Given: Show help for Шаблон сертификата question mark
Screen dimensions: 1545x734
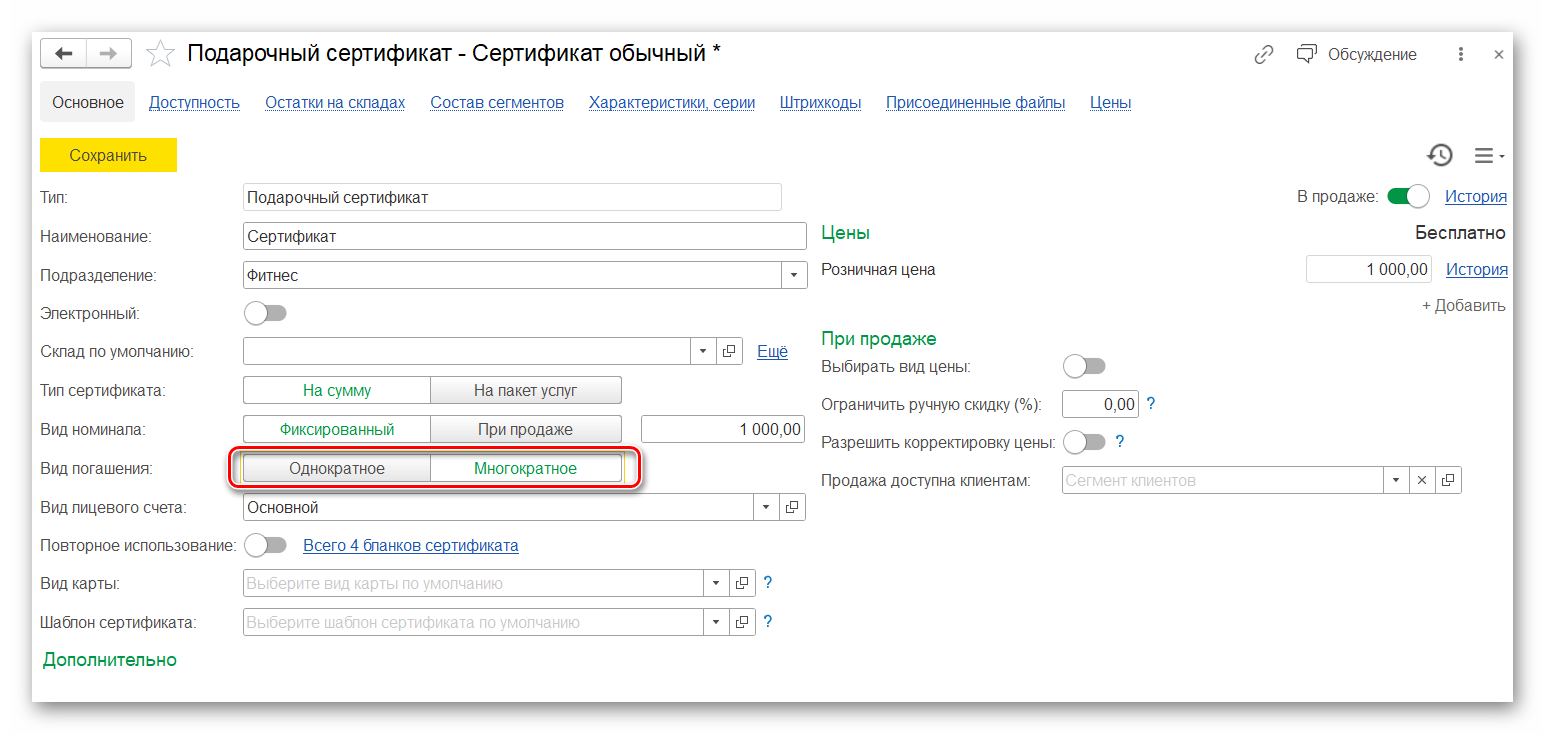Looking at the screenshot, I should (x=768, y=622).
